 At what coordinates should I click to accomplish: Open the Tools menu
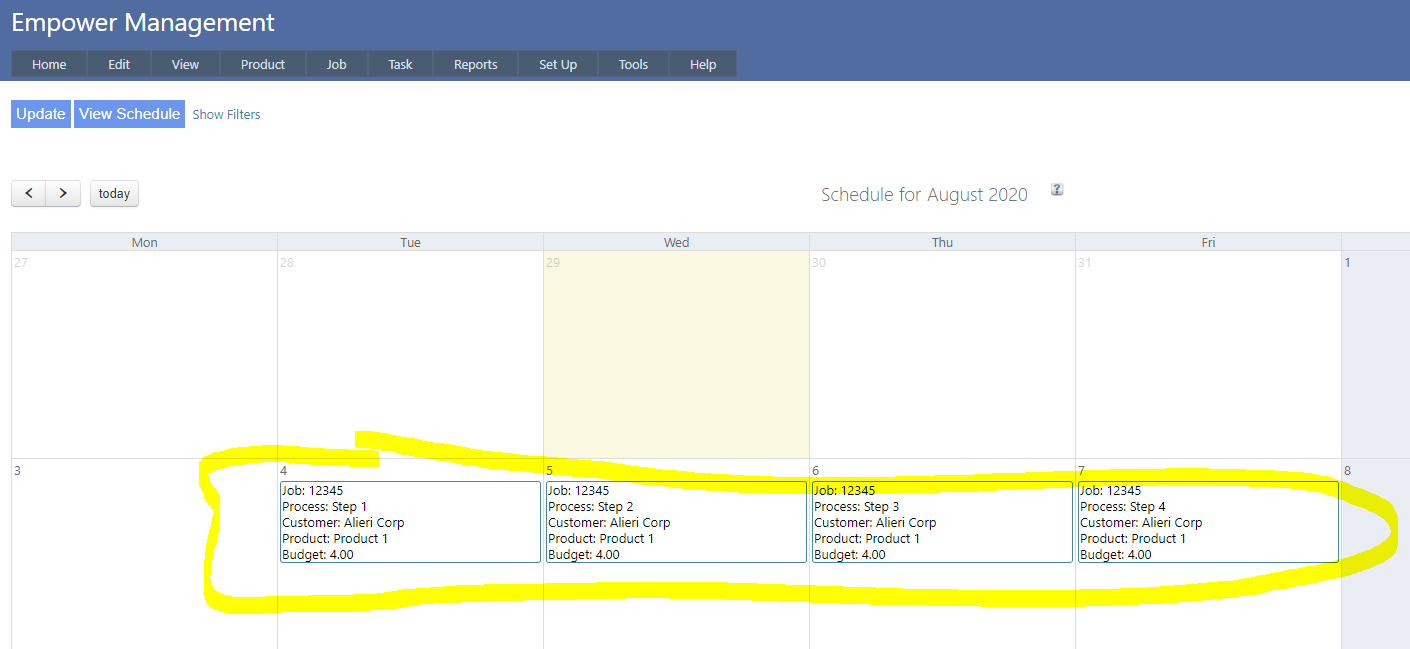tap(633, 64)
